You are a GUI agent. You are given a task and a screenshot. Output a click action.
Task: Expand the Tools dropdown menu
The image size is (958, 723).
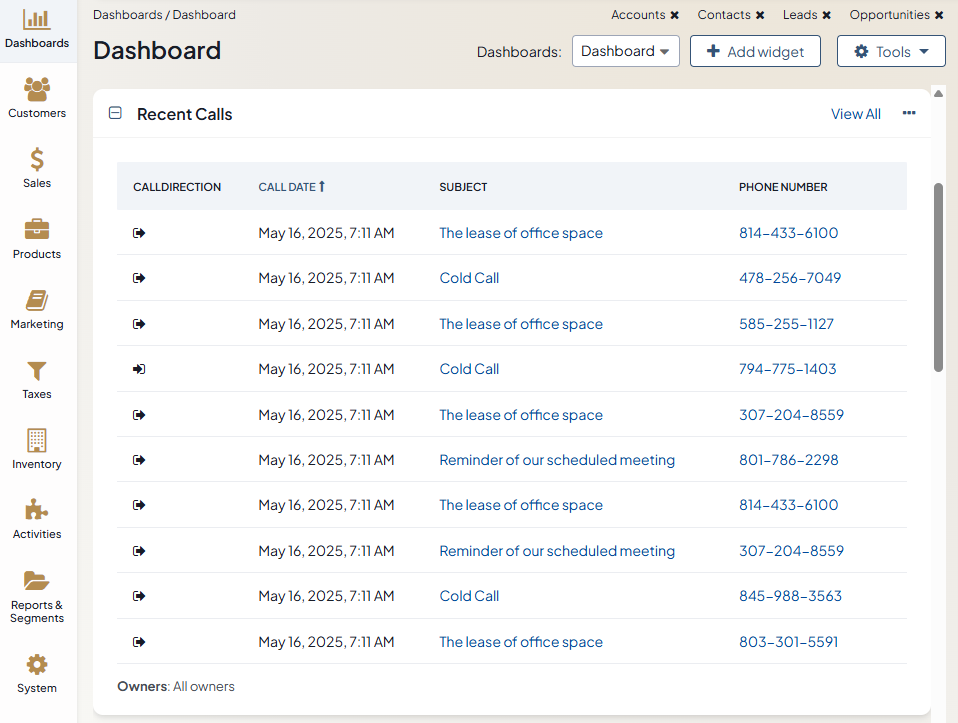(891, 51)
